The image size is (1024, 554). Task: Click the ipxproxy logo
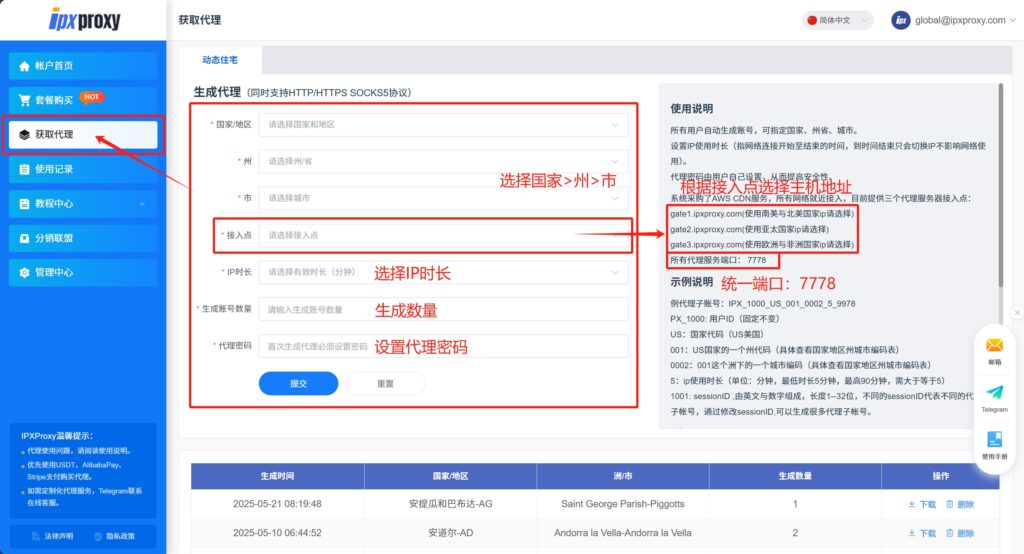[84, 20]
